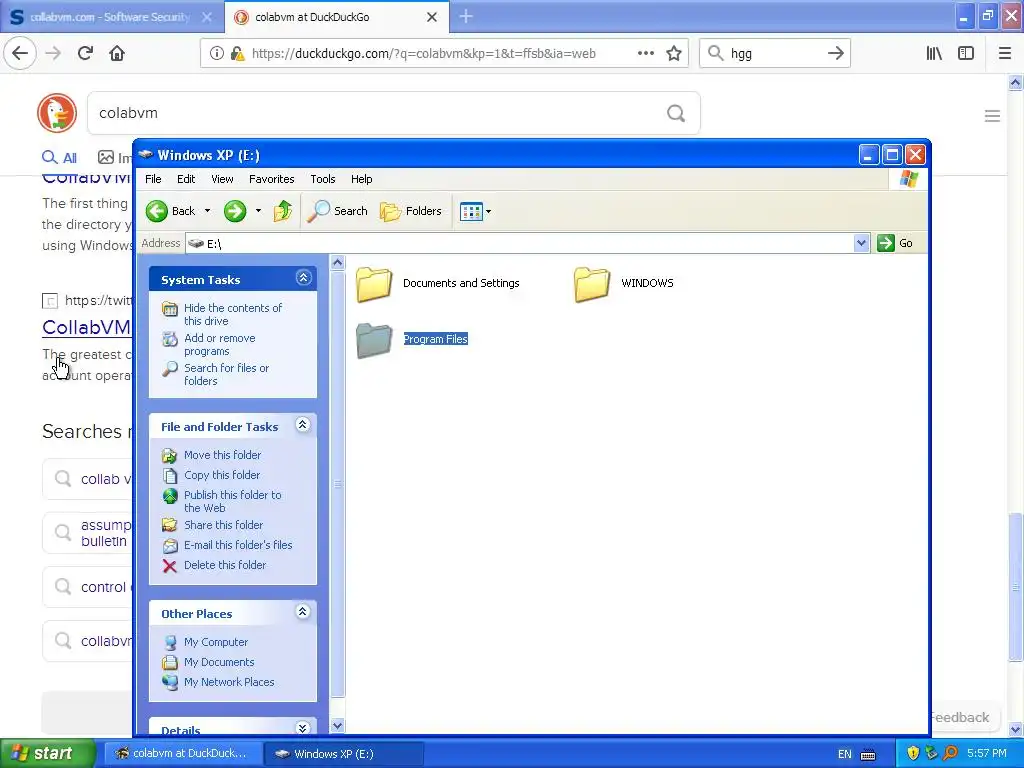Open My Documents from Other Places
This screenshot has height=768, width=1024.
[219, 662]
